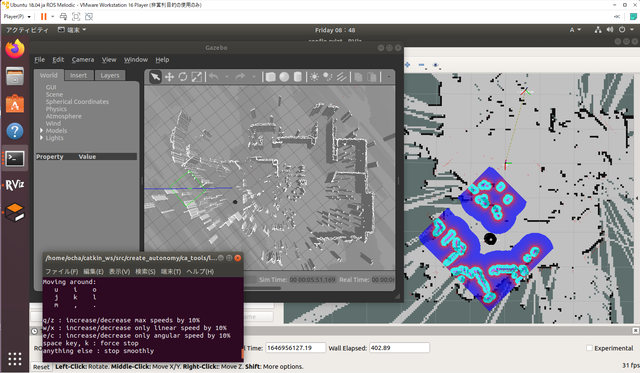Open the undo history dropdown arrow
Viewport: 640px width, 373px height.
pos(227,77)
